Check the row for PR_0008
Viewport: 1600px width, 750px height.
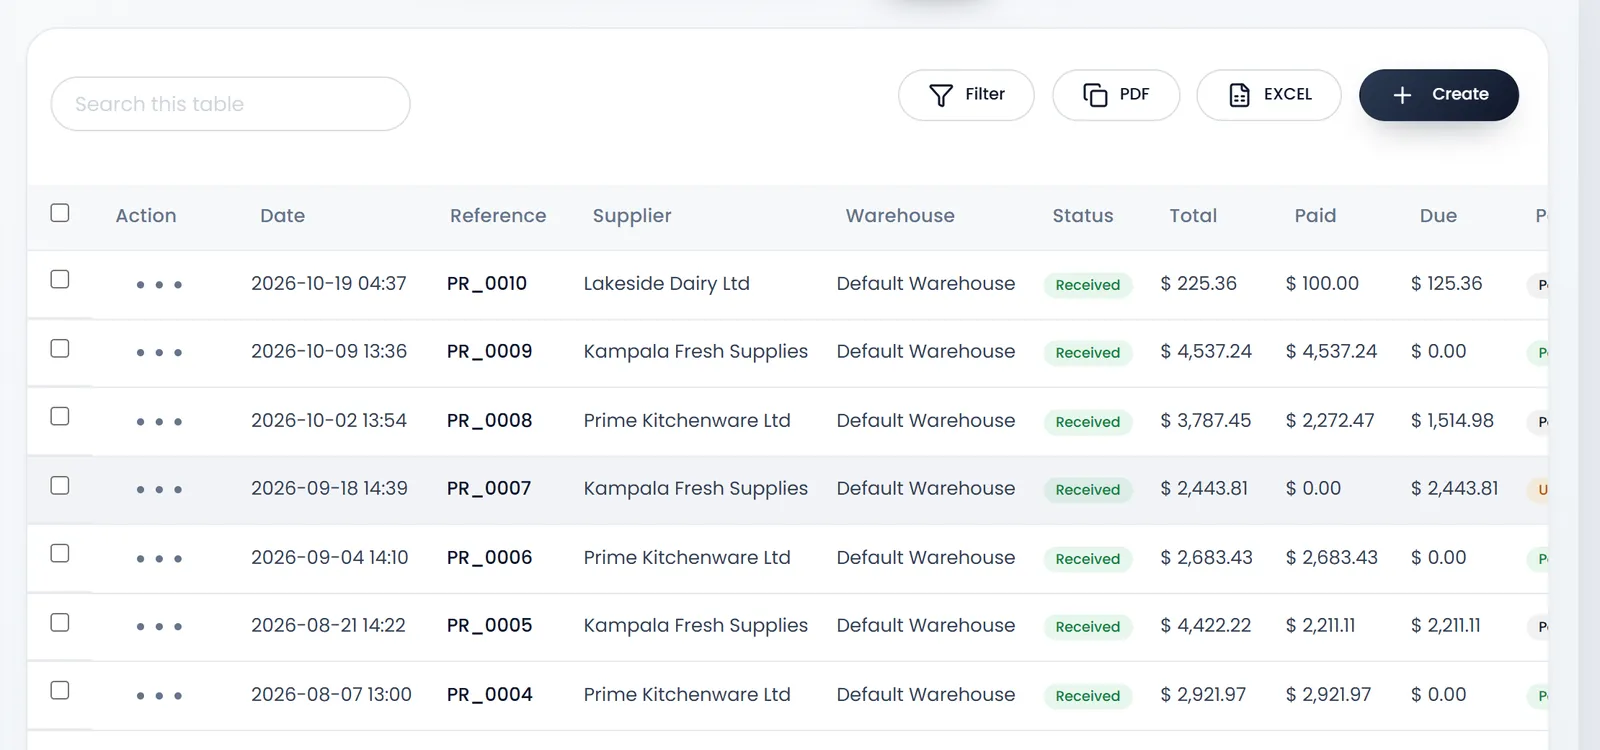tap(60, 416)
